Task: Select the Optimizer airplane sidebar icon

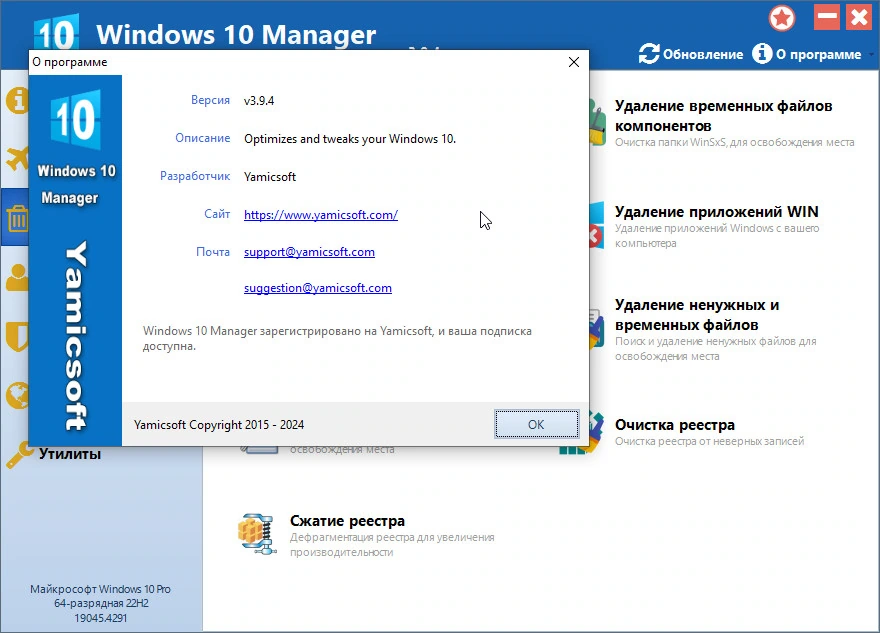Action: tap(17, 158)
